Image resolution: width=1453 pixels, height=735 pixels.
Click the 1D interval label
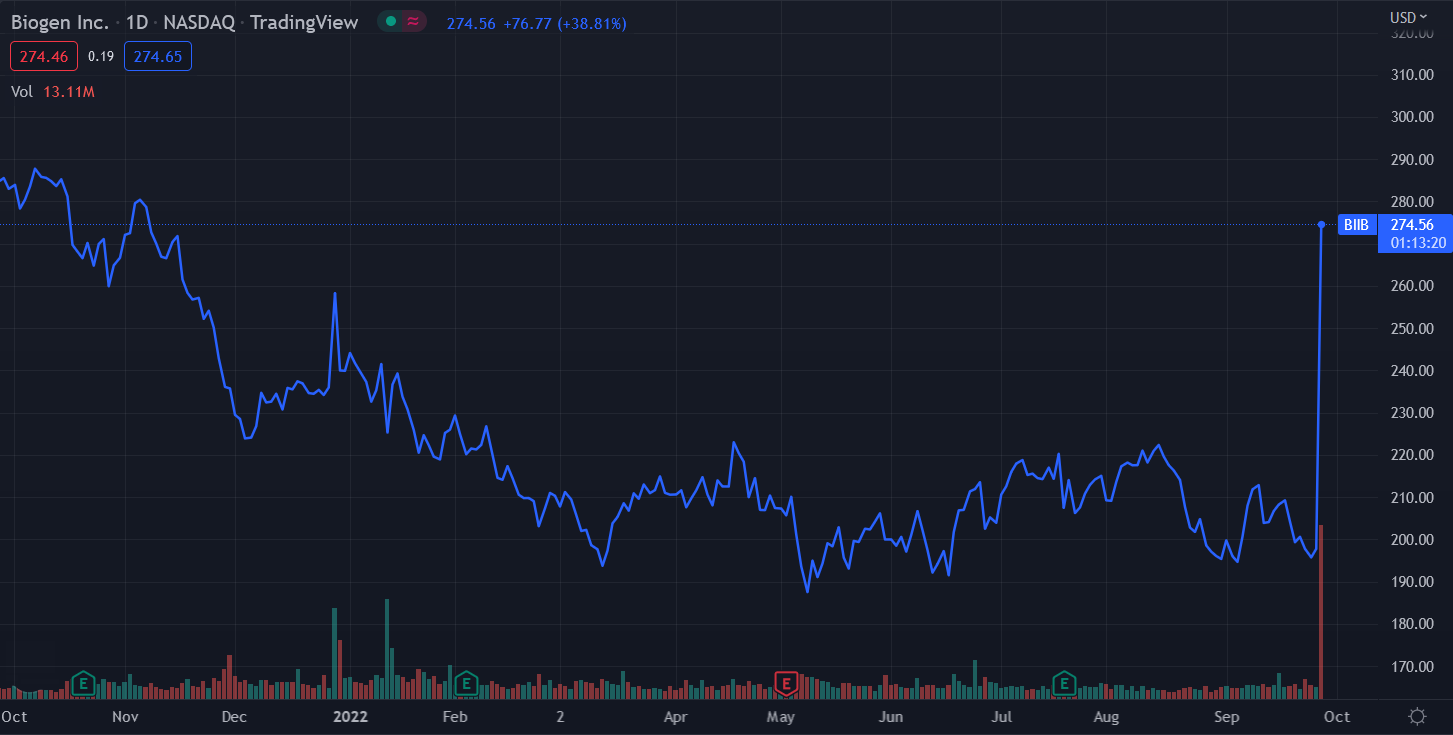coord(138,22)
